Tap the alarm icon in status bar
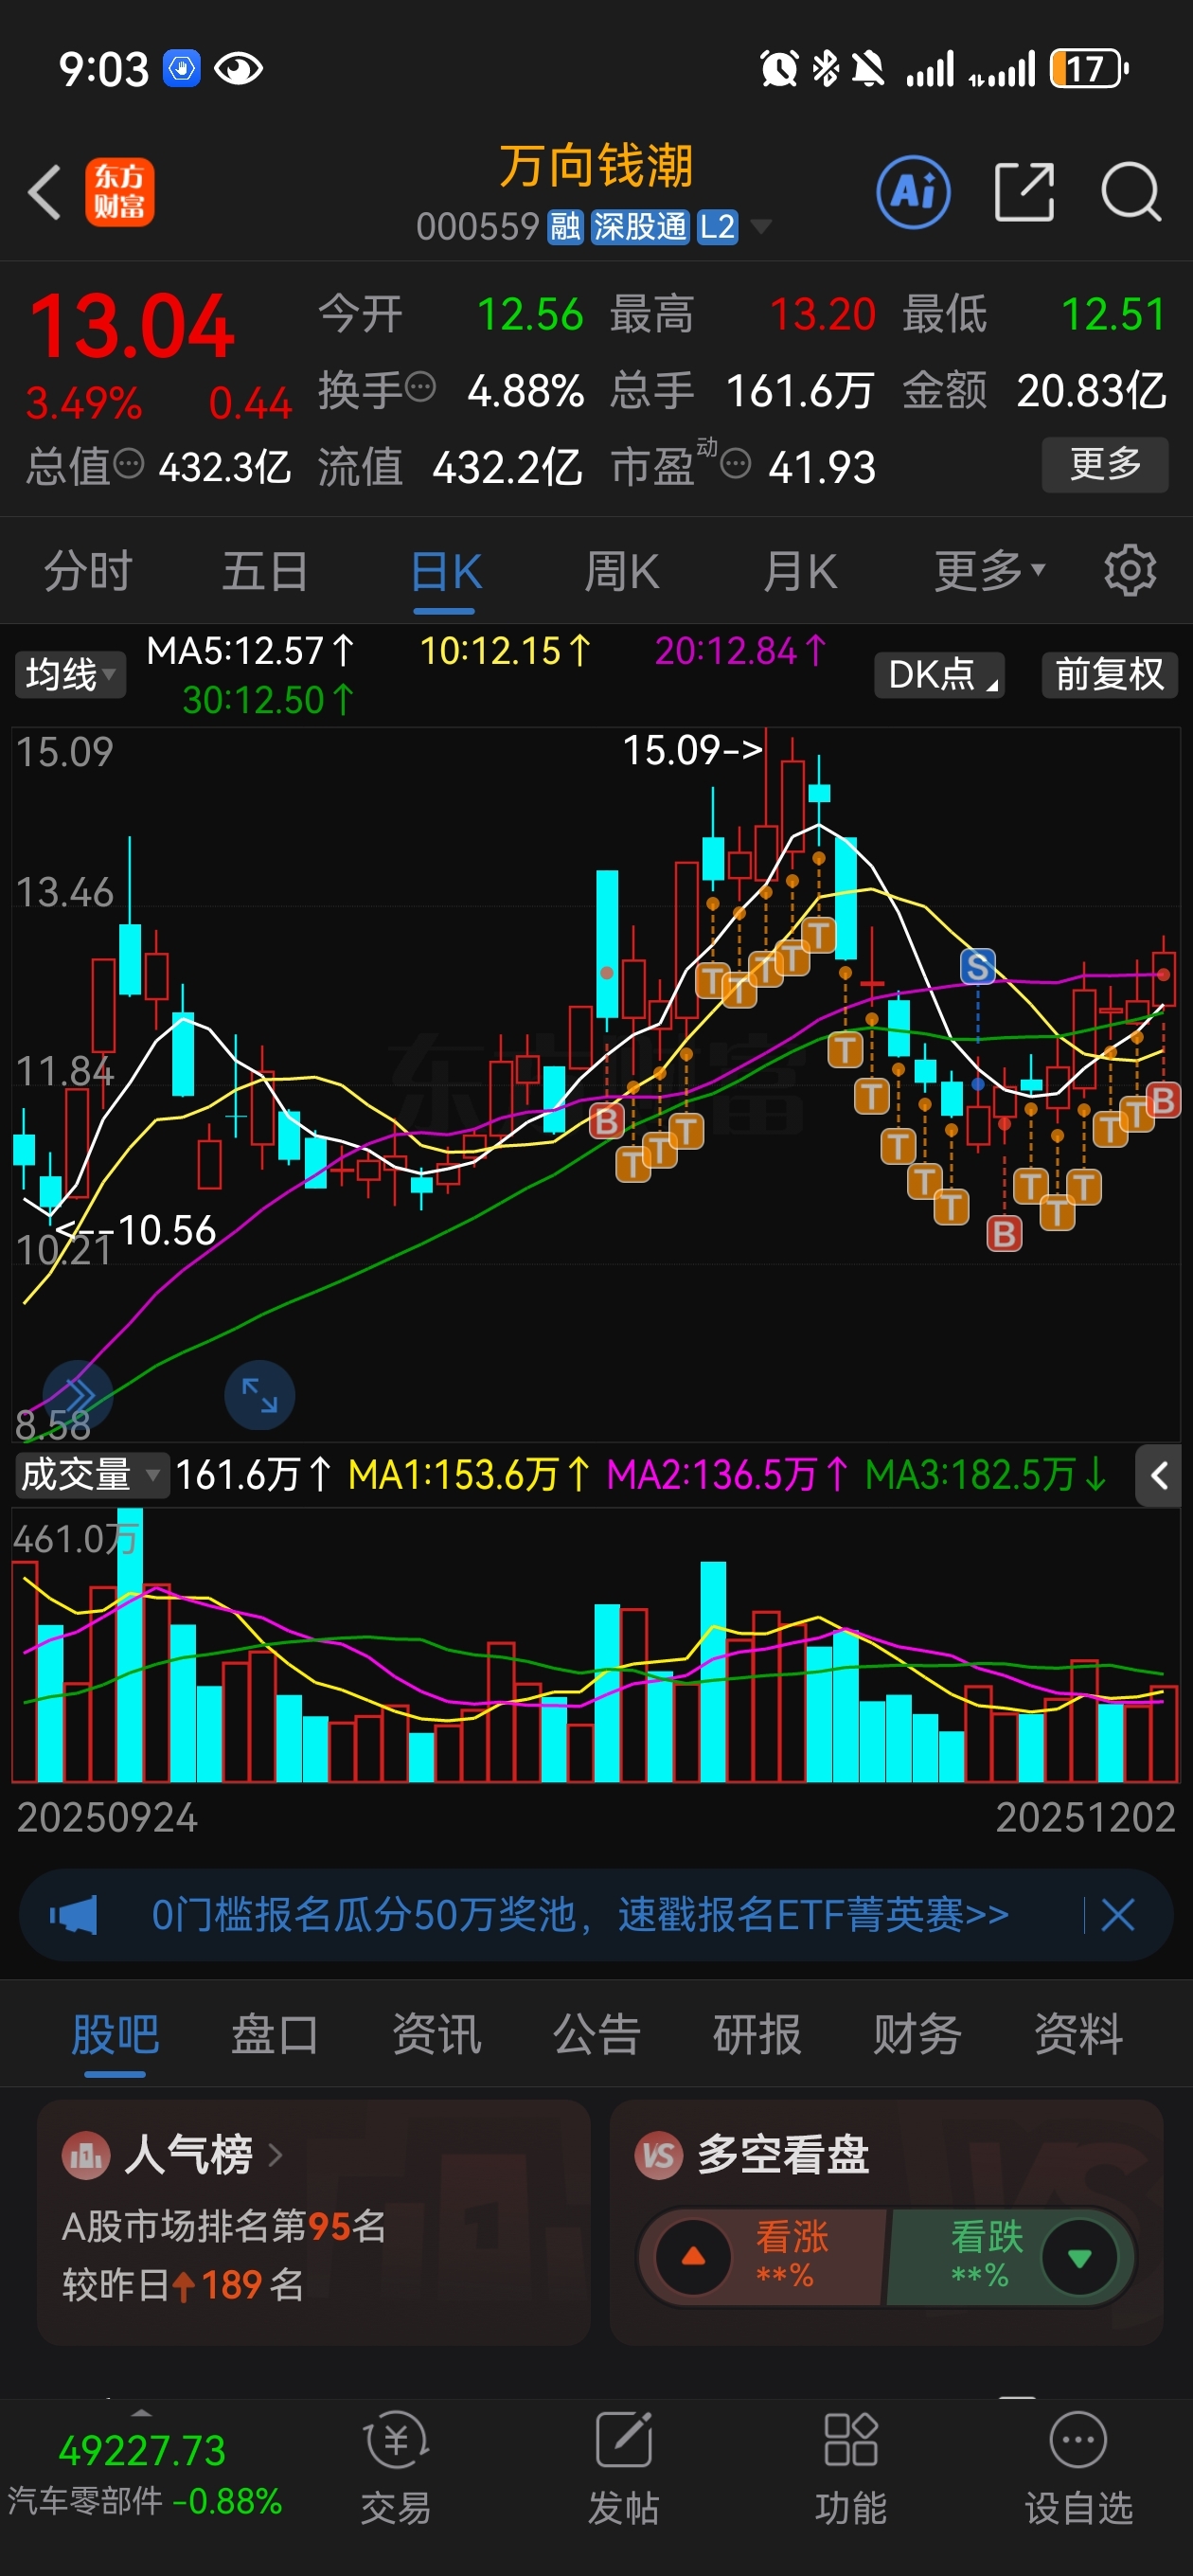The height and width of the screenshot is (2576, 1193). coord(779,69)
